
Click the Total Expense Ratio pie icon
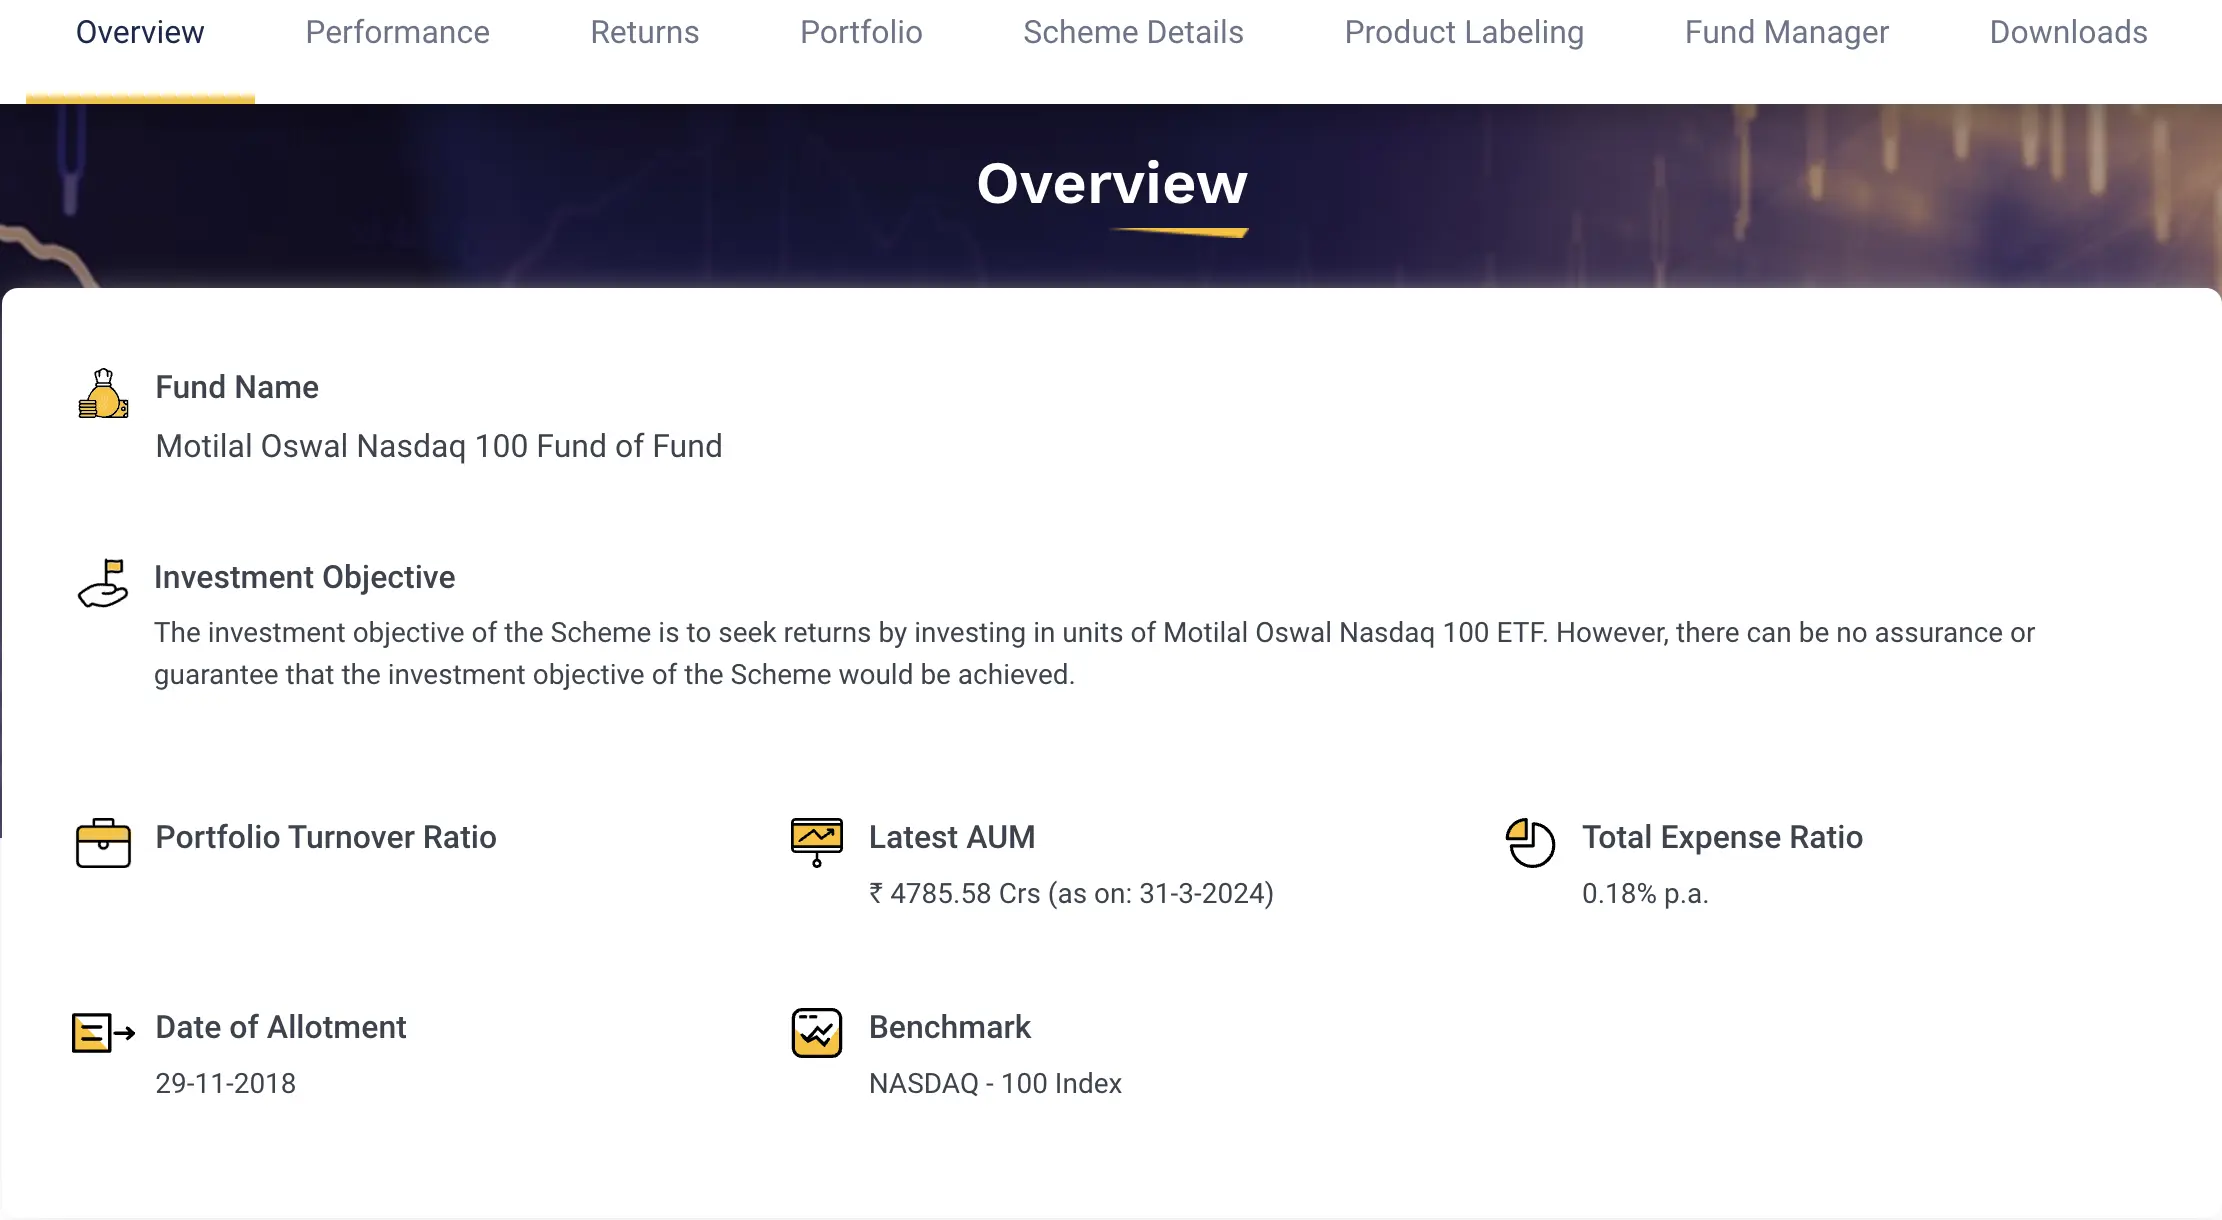(1530, 843)
